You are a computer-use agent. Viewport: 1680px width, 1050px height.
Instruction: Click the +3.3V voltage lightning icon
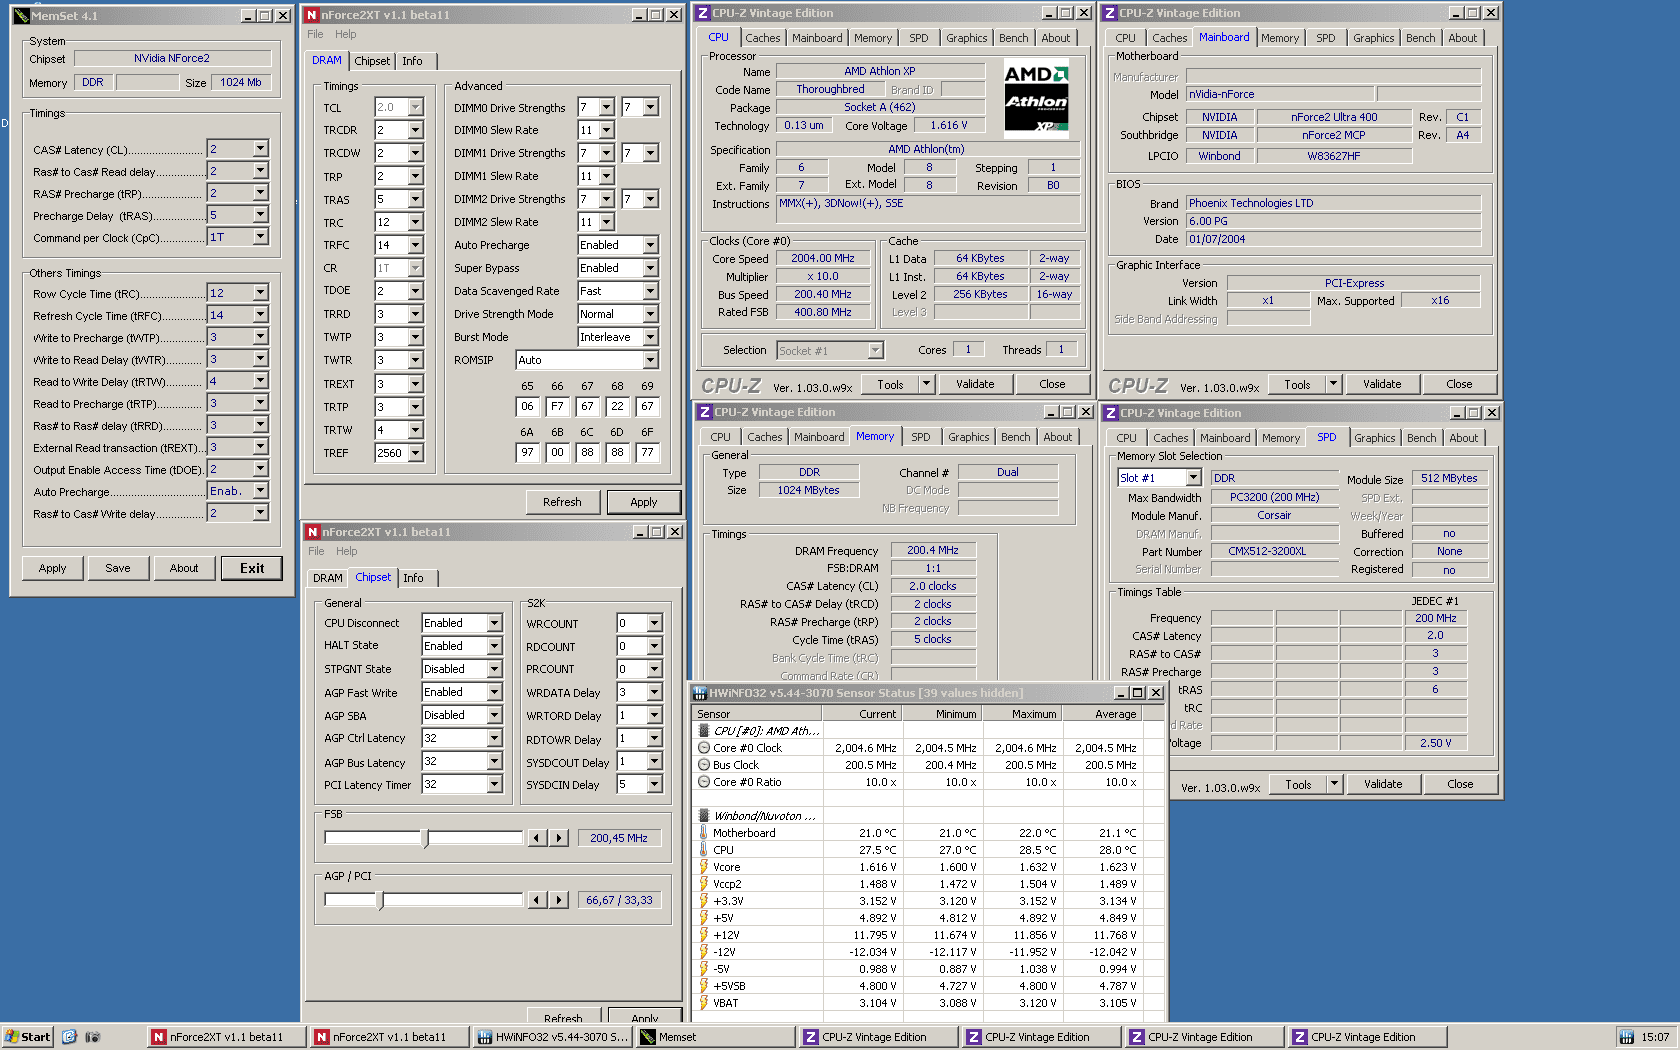click(x=704, y=901)
